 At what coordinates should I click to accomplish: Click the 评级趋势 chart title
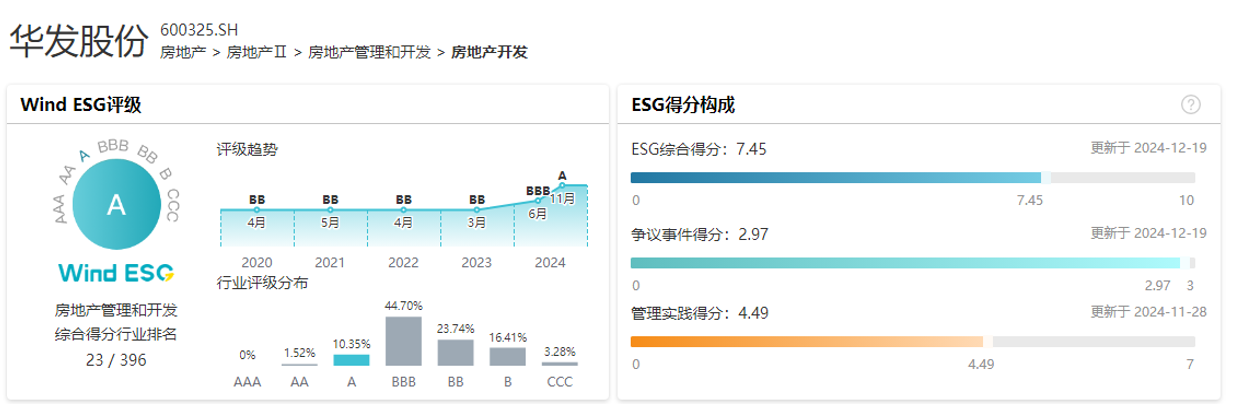coord(247,150)
